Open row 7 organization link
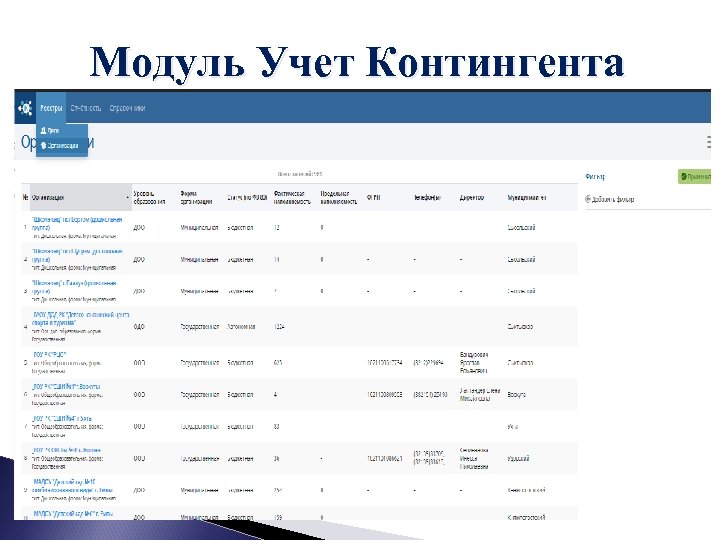Viewport: 720px width, 540px height. [62, 418]
